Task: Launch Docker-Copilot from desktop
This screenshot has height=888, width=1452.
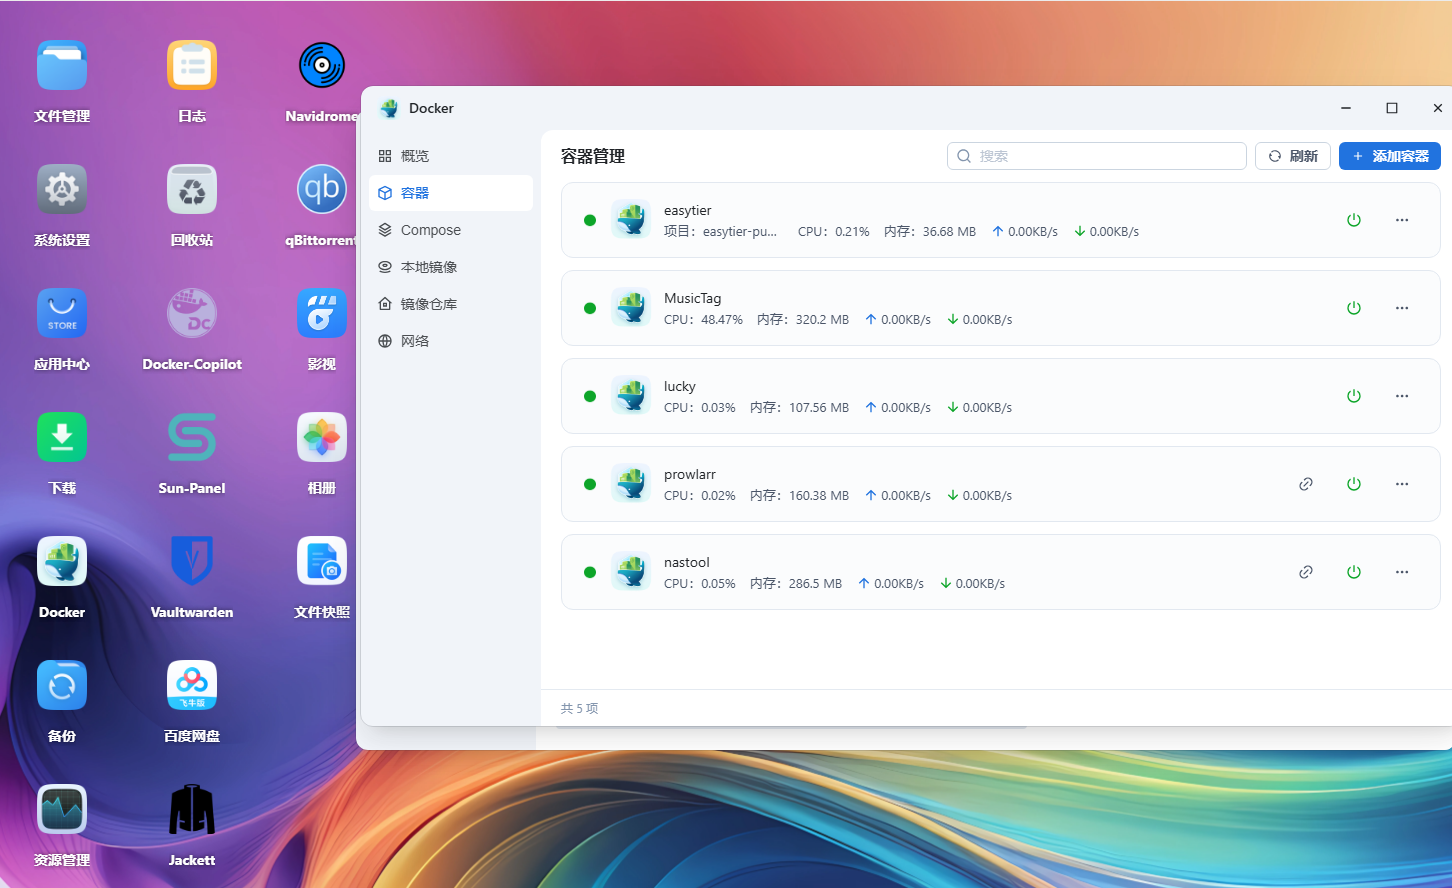Action: tap(192, 314)
